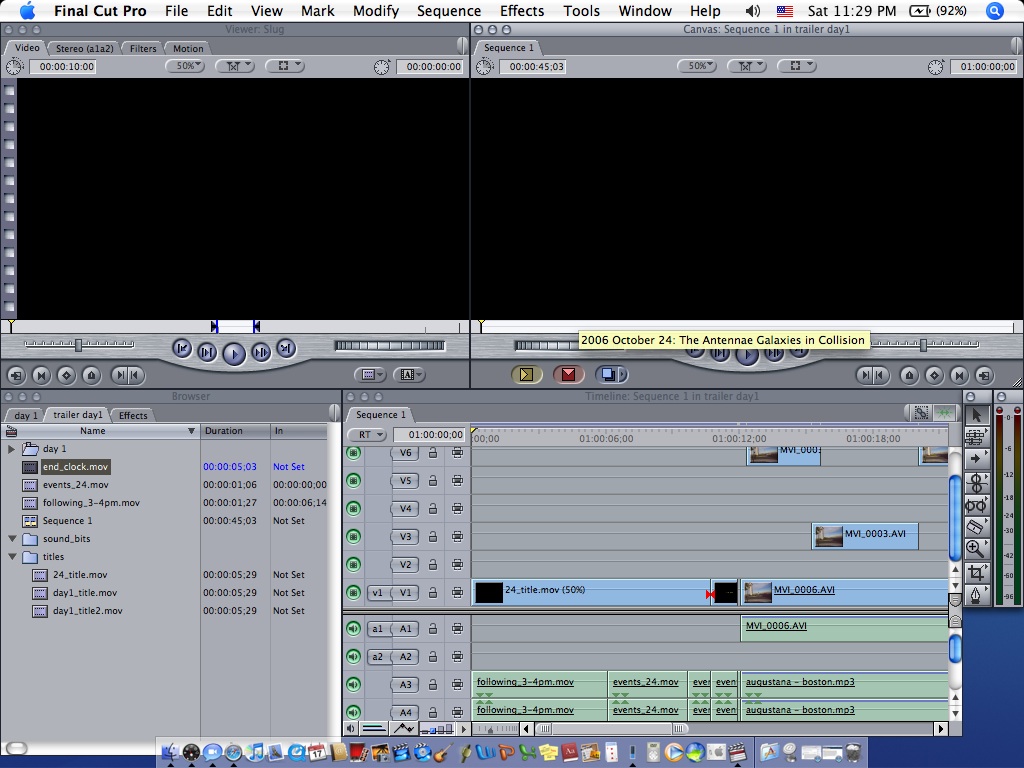
Task: Toggle visibility of track V6
Action: 353,453
